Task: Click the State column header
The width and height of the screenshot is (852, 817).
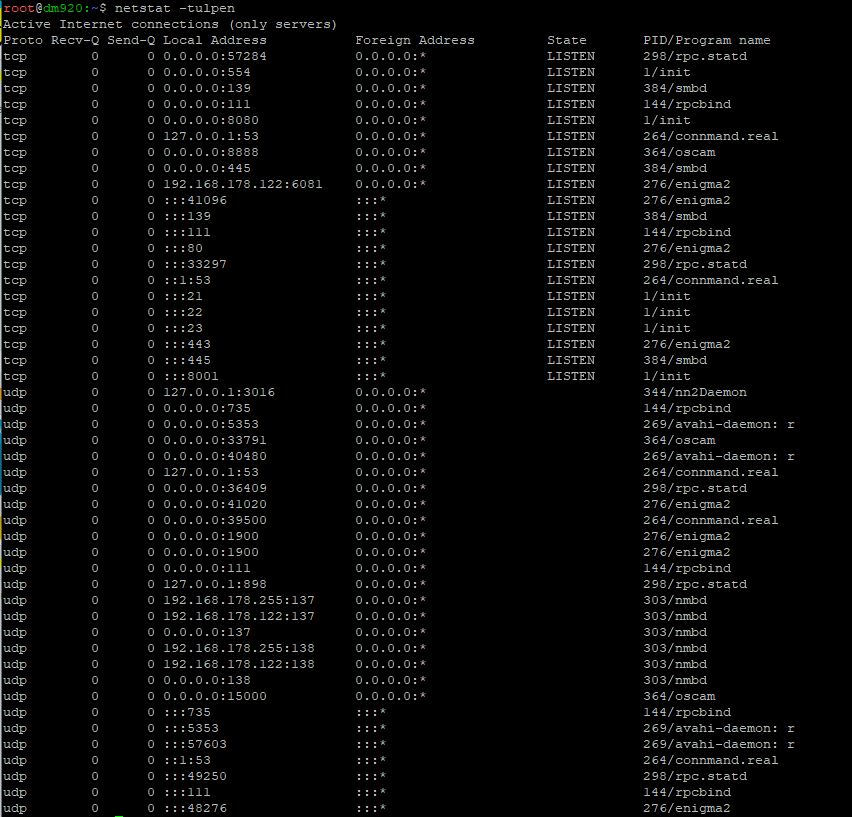Action: coord(567,40)
